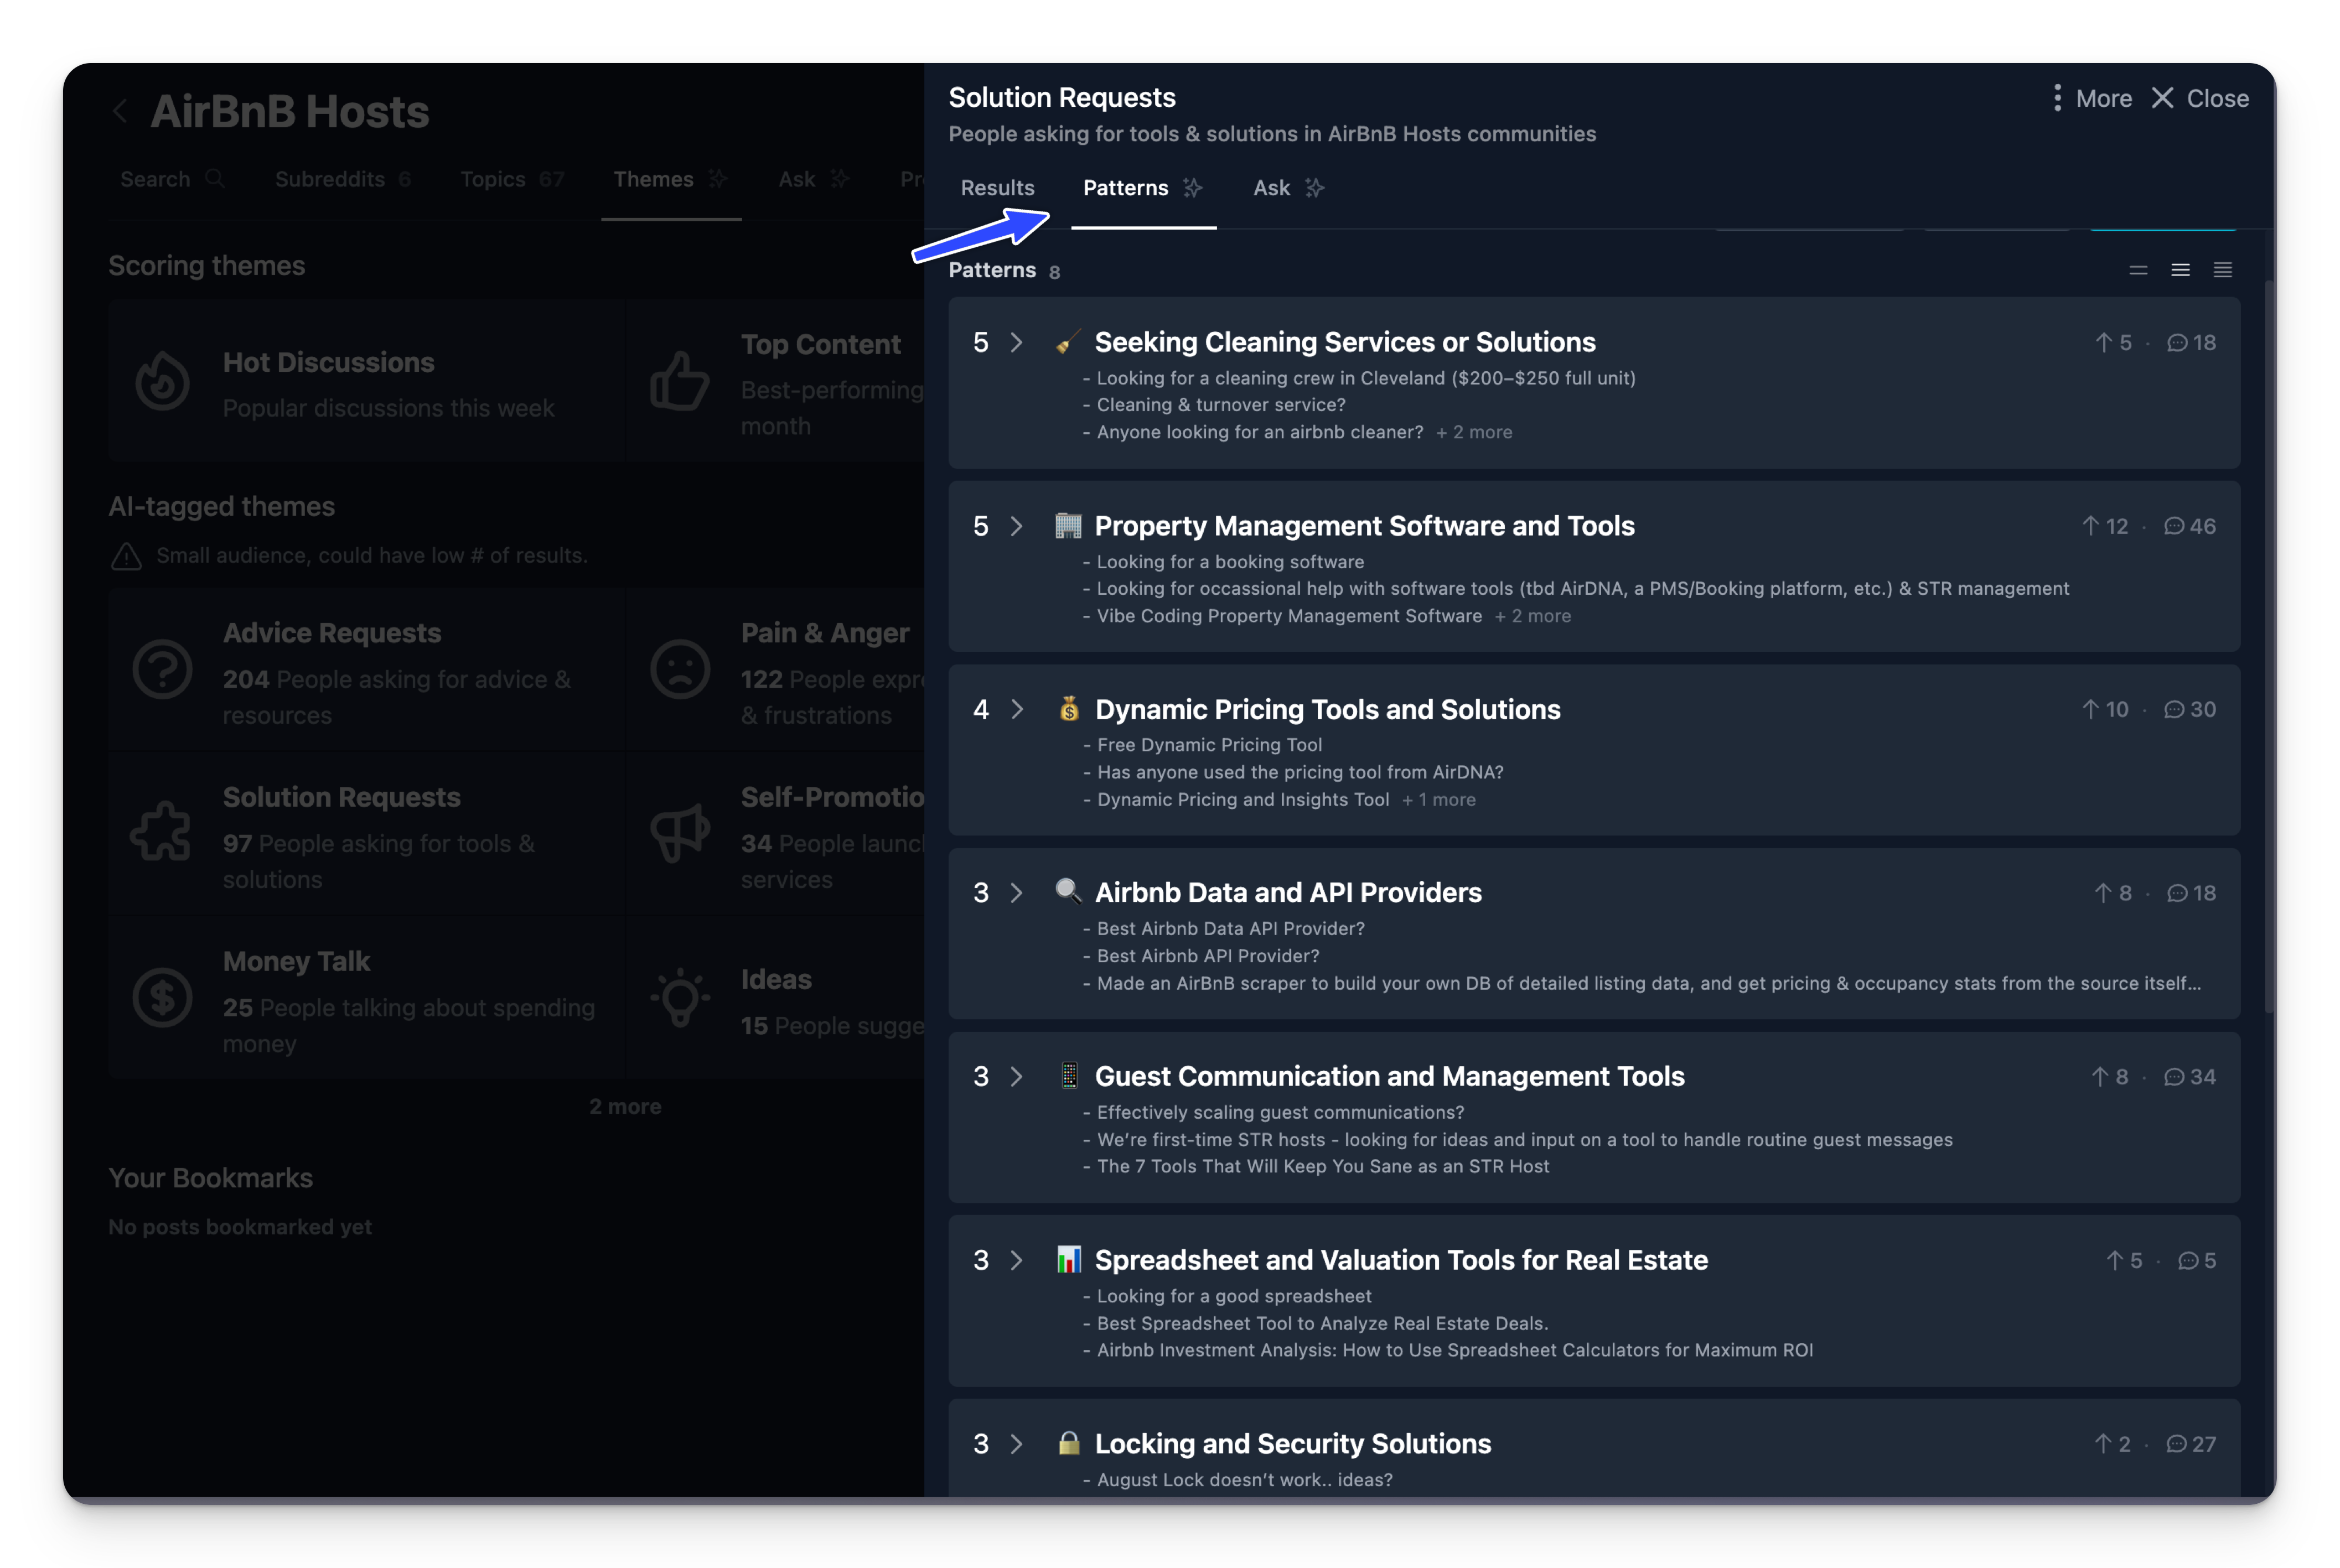The width and height of the screenshot is (2340, 1568).
Task: Open 'Looking for a good spreadsheet' post
Action: 1234,1297
